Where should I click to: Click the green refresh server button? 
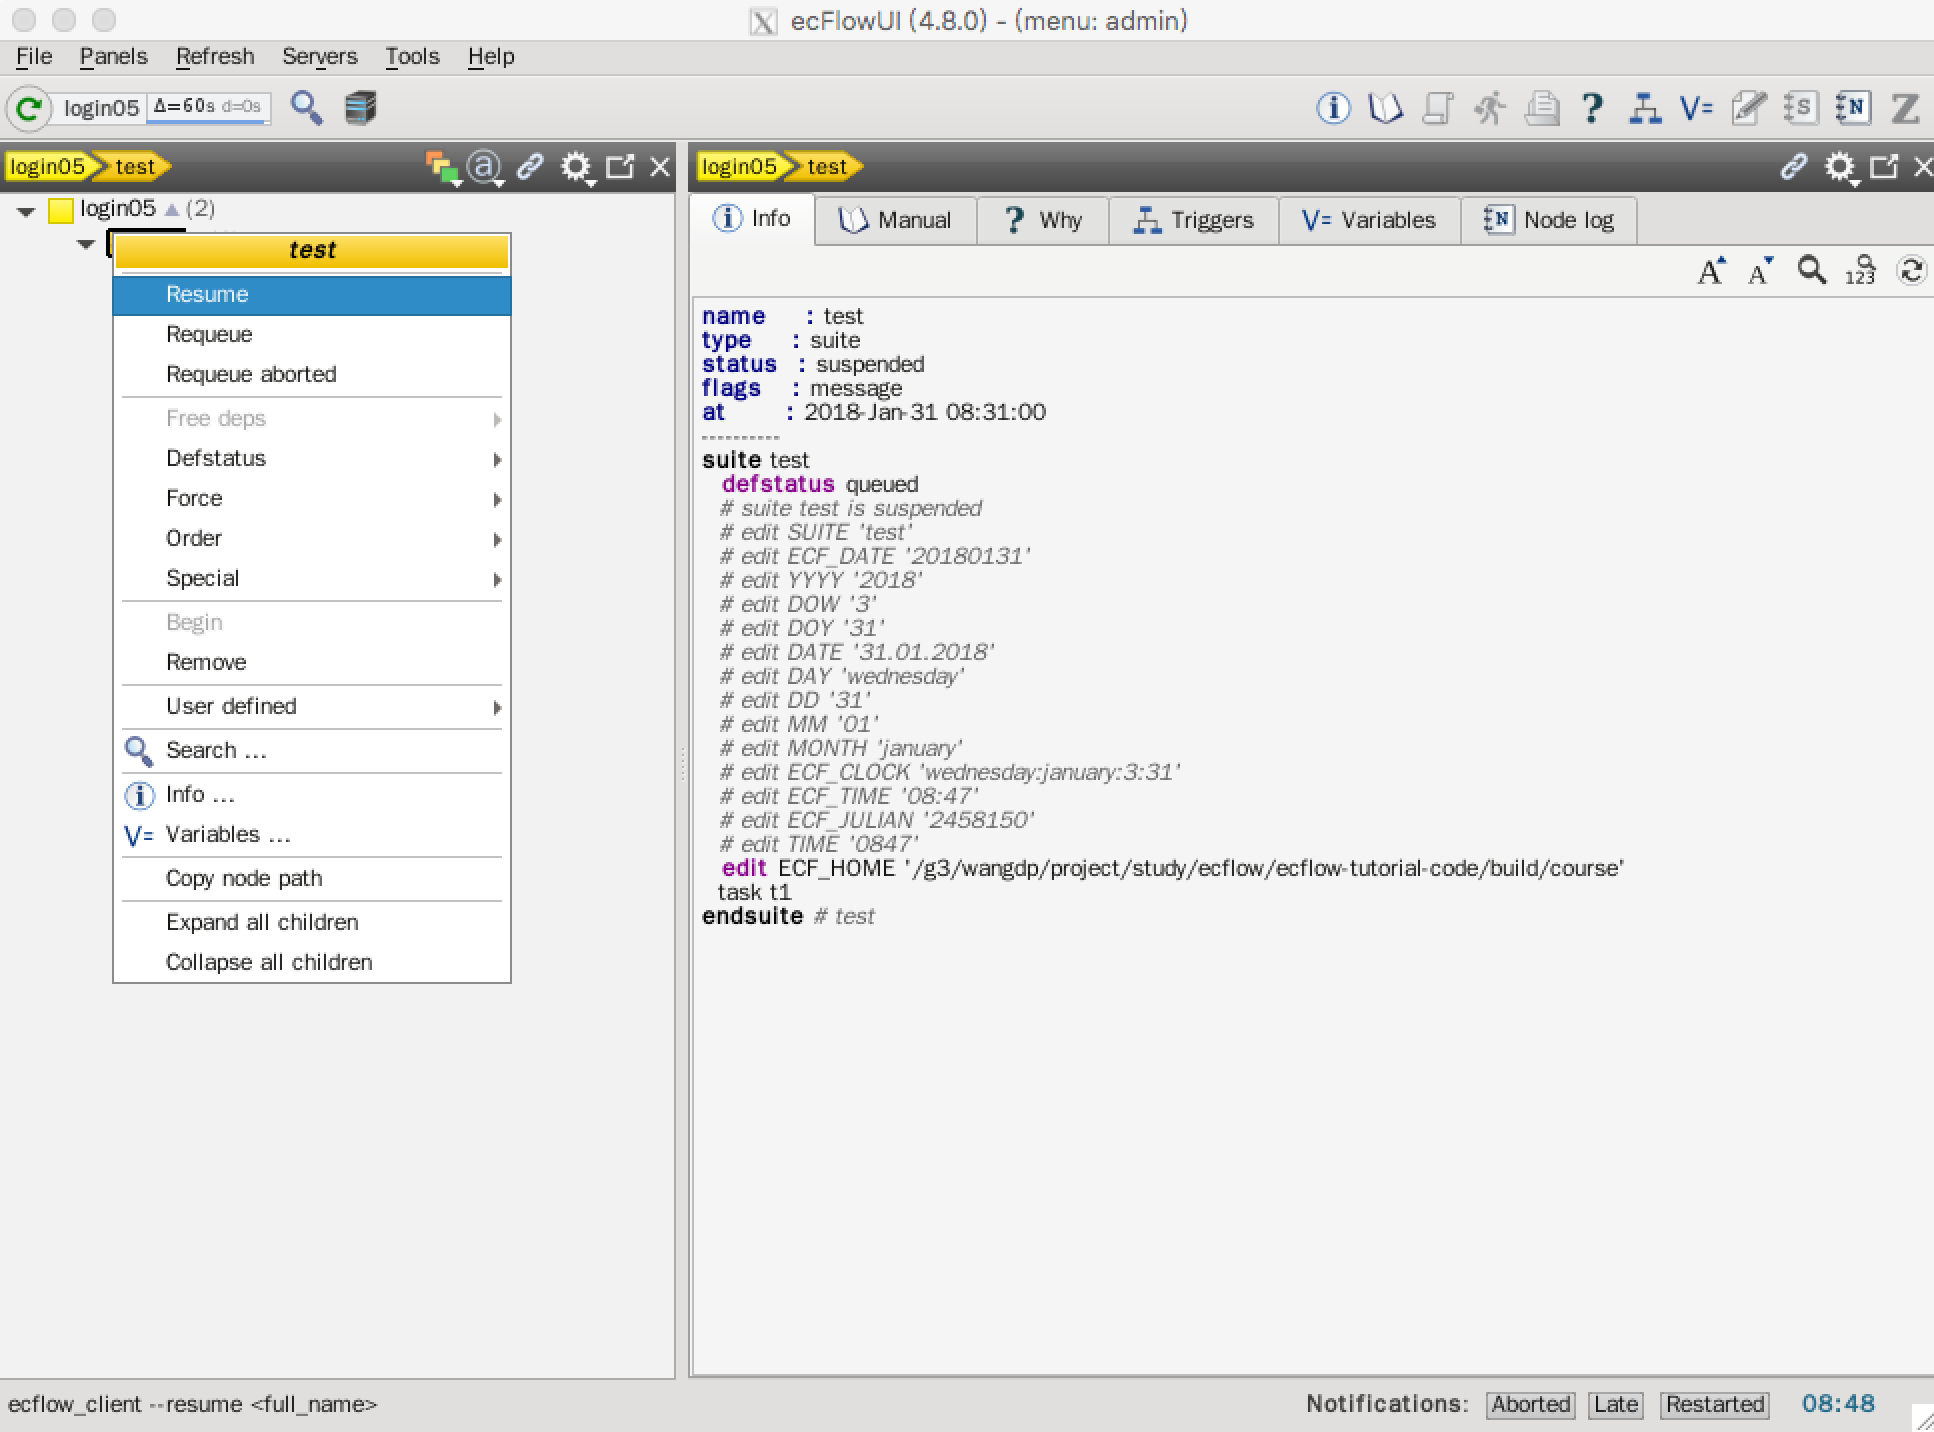coord(29,108)
